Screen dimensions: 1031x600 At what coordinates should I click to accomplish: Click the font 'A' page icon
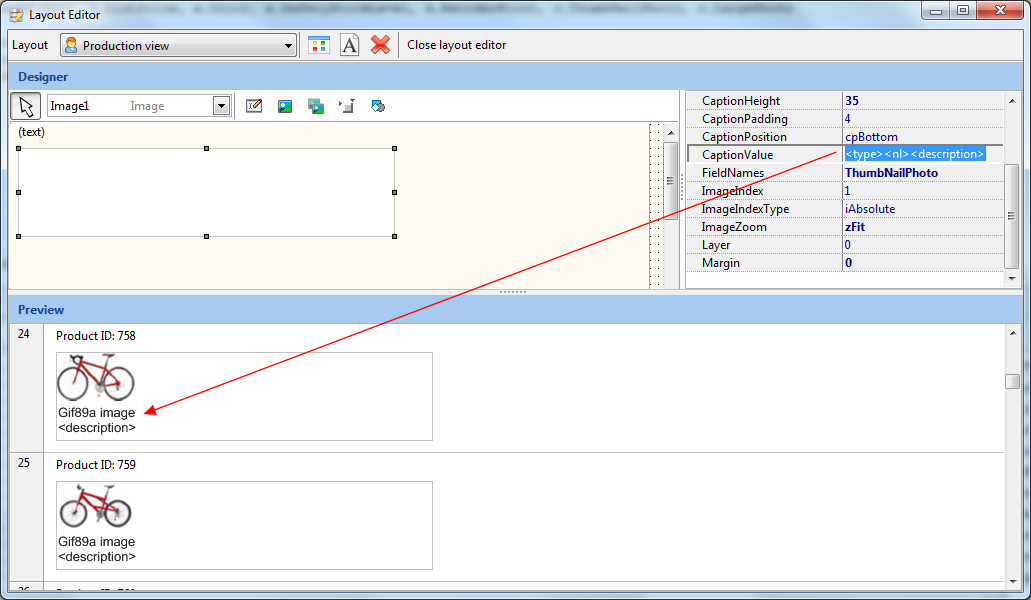click(349, 45)
